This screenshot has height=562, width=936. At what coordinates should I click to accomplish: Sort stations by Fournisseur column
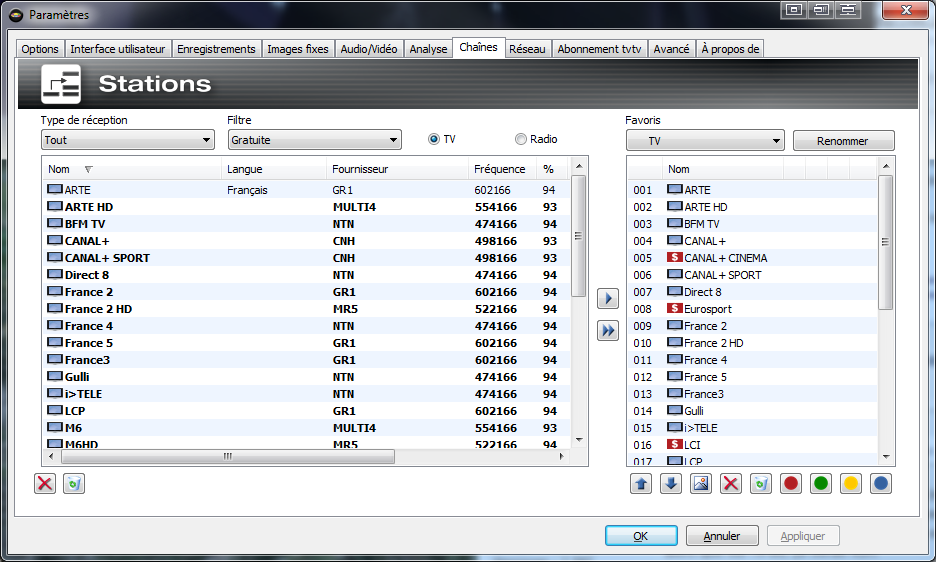pyautogui.click(x=397, y=169)
